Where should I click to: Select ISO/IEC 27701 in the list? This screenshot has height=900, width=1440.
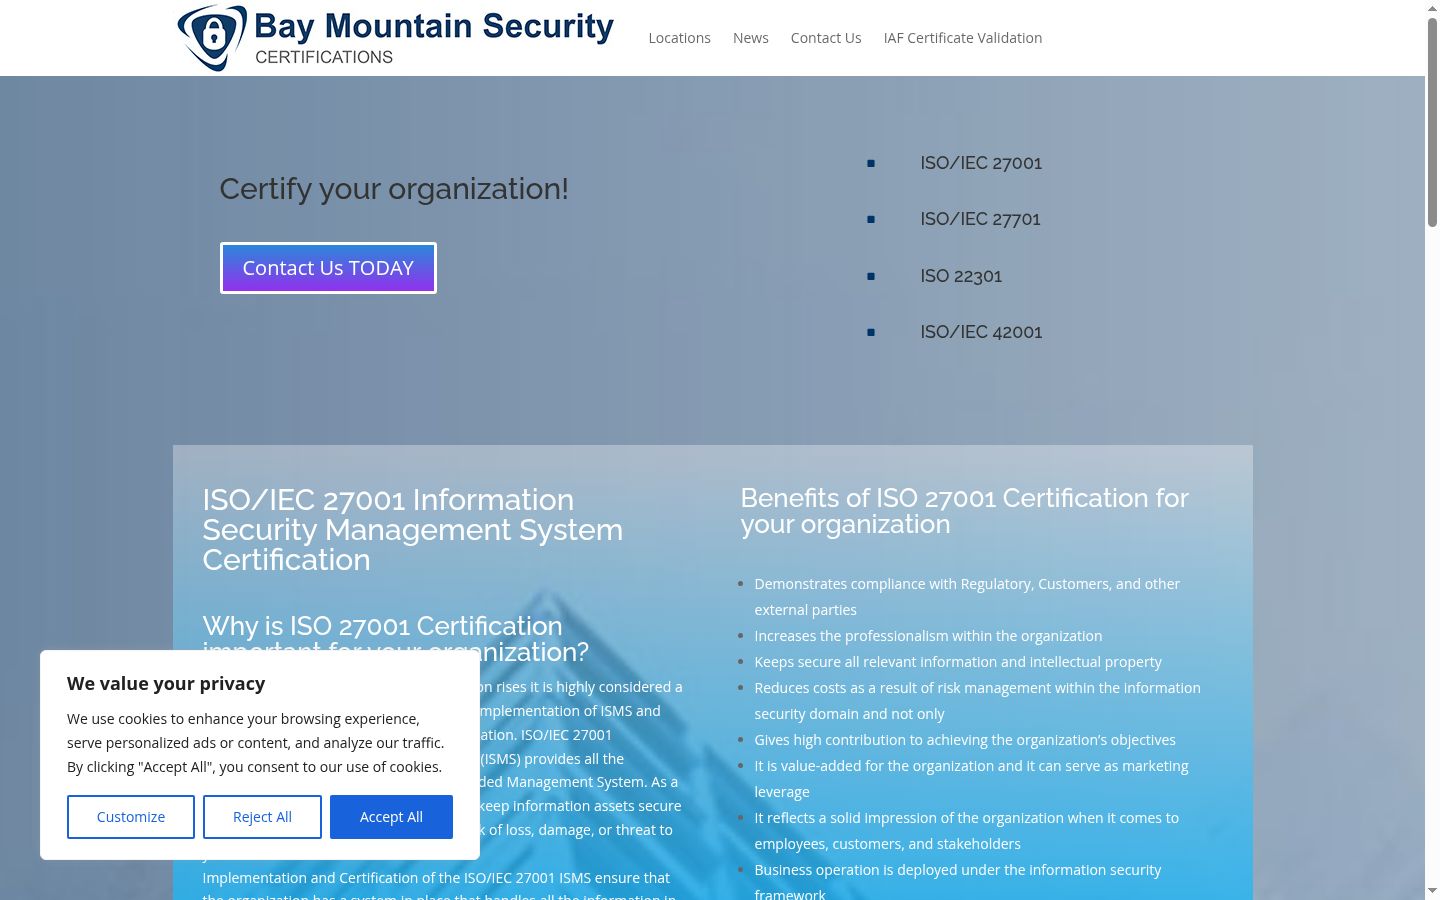click(980, 219)
